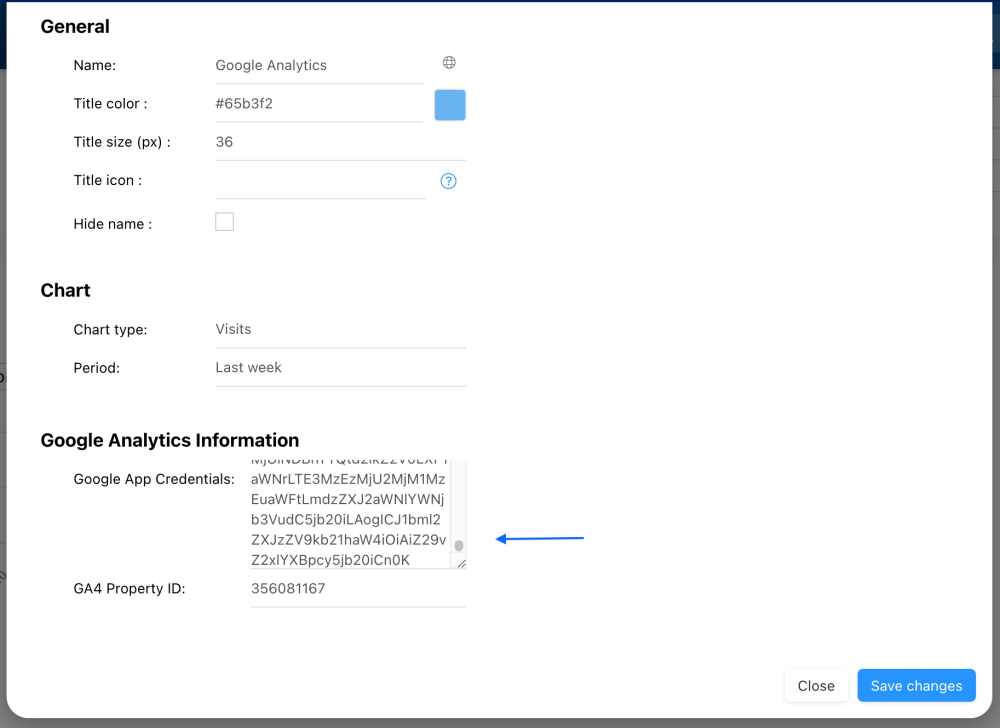Click the General section heading
Viewport: 1000px width, 728px height.
(75, 27)
